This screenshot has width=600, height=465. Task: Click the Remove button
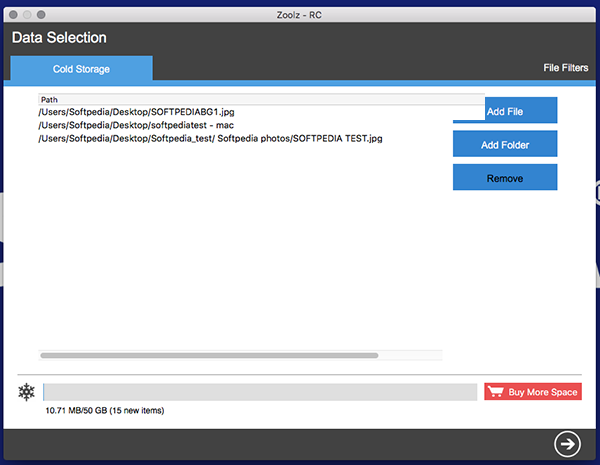pos(505,177)
